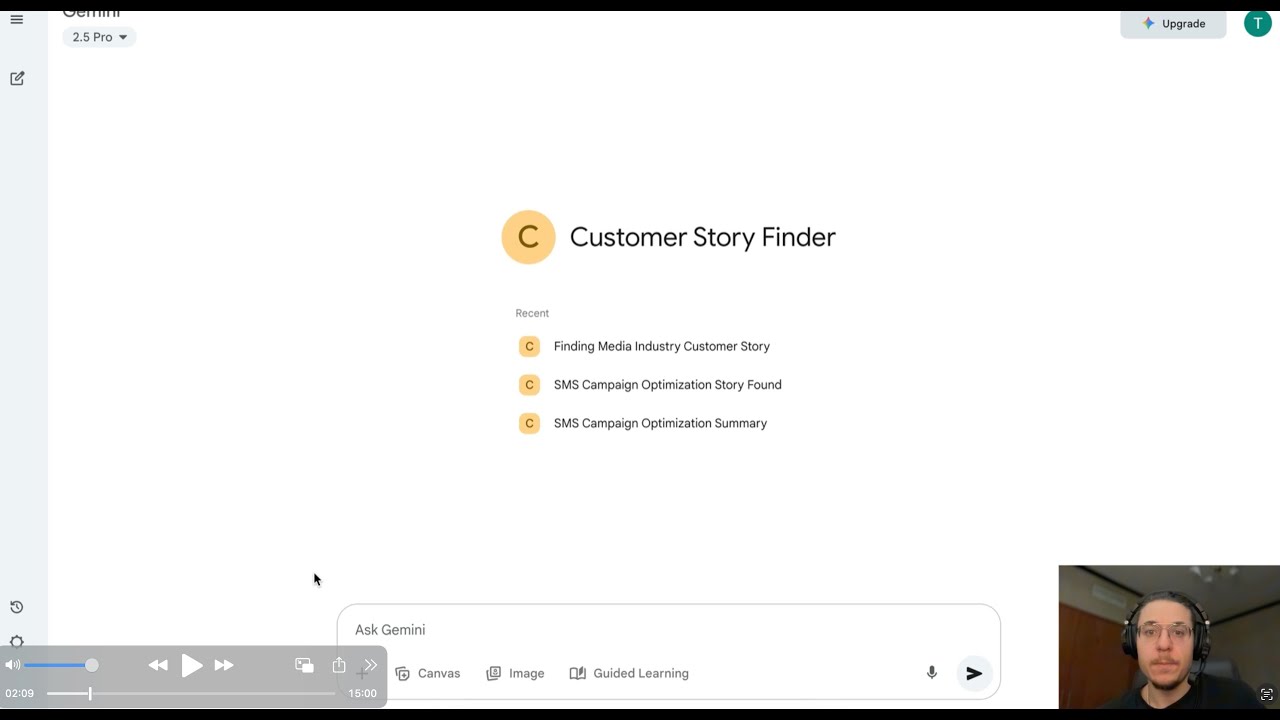Play the video
This screenshot has width=1280, height=720.
[x=192, y=665]
